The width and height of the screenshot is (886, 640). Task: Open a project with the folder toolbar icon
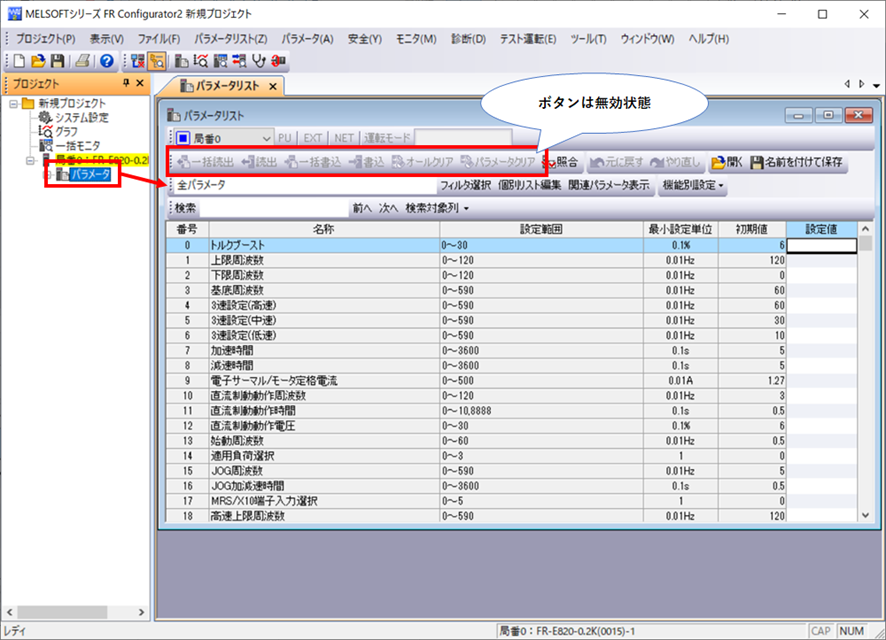tap(38, 60)
